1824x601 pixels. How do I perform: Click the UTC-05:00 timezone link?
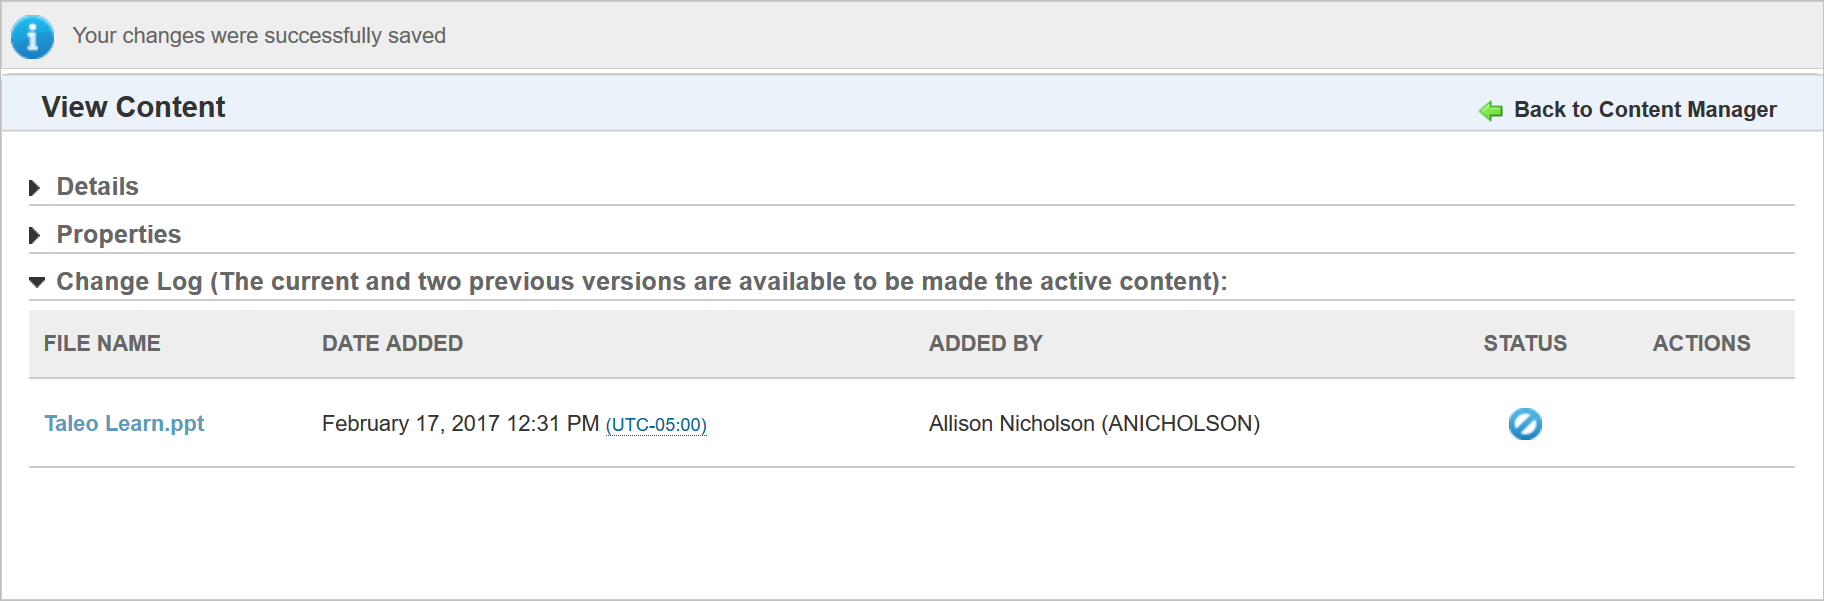pos(656,425)
